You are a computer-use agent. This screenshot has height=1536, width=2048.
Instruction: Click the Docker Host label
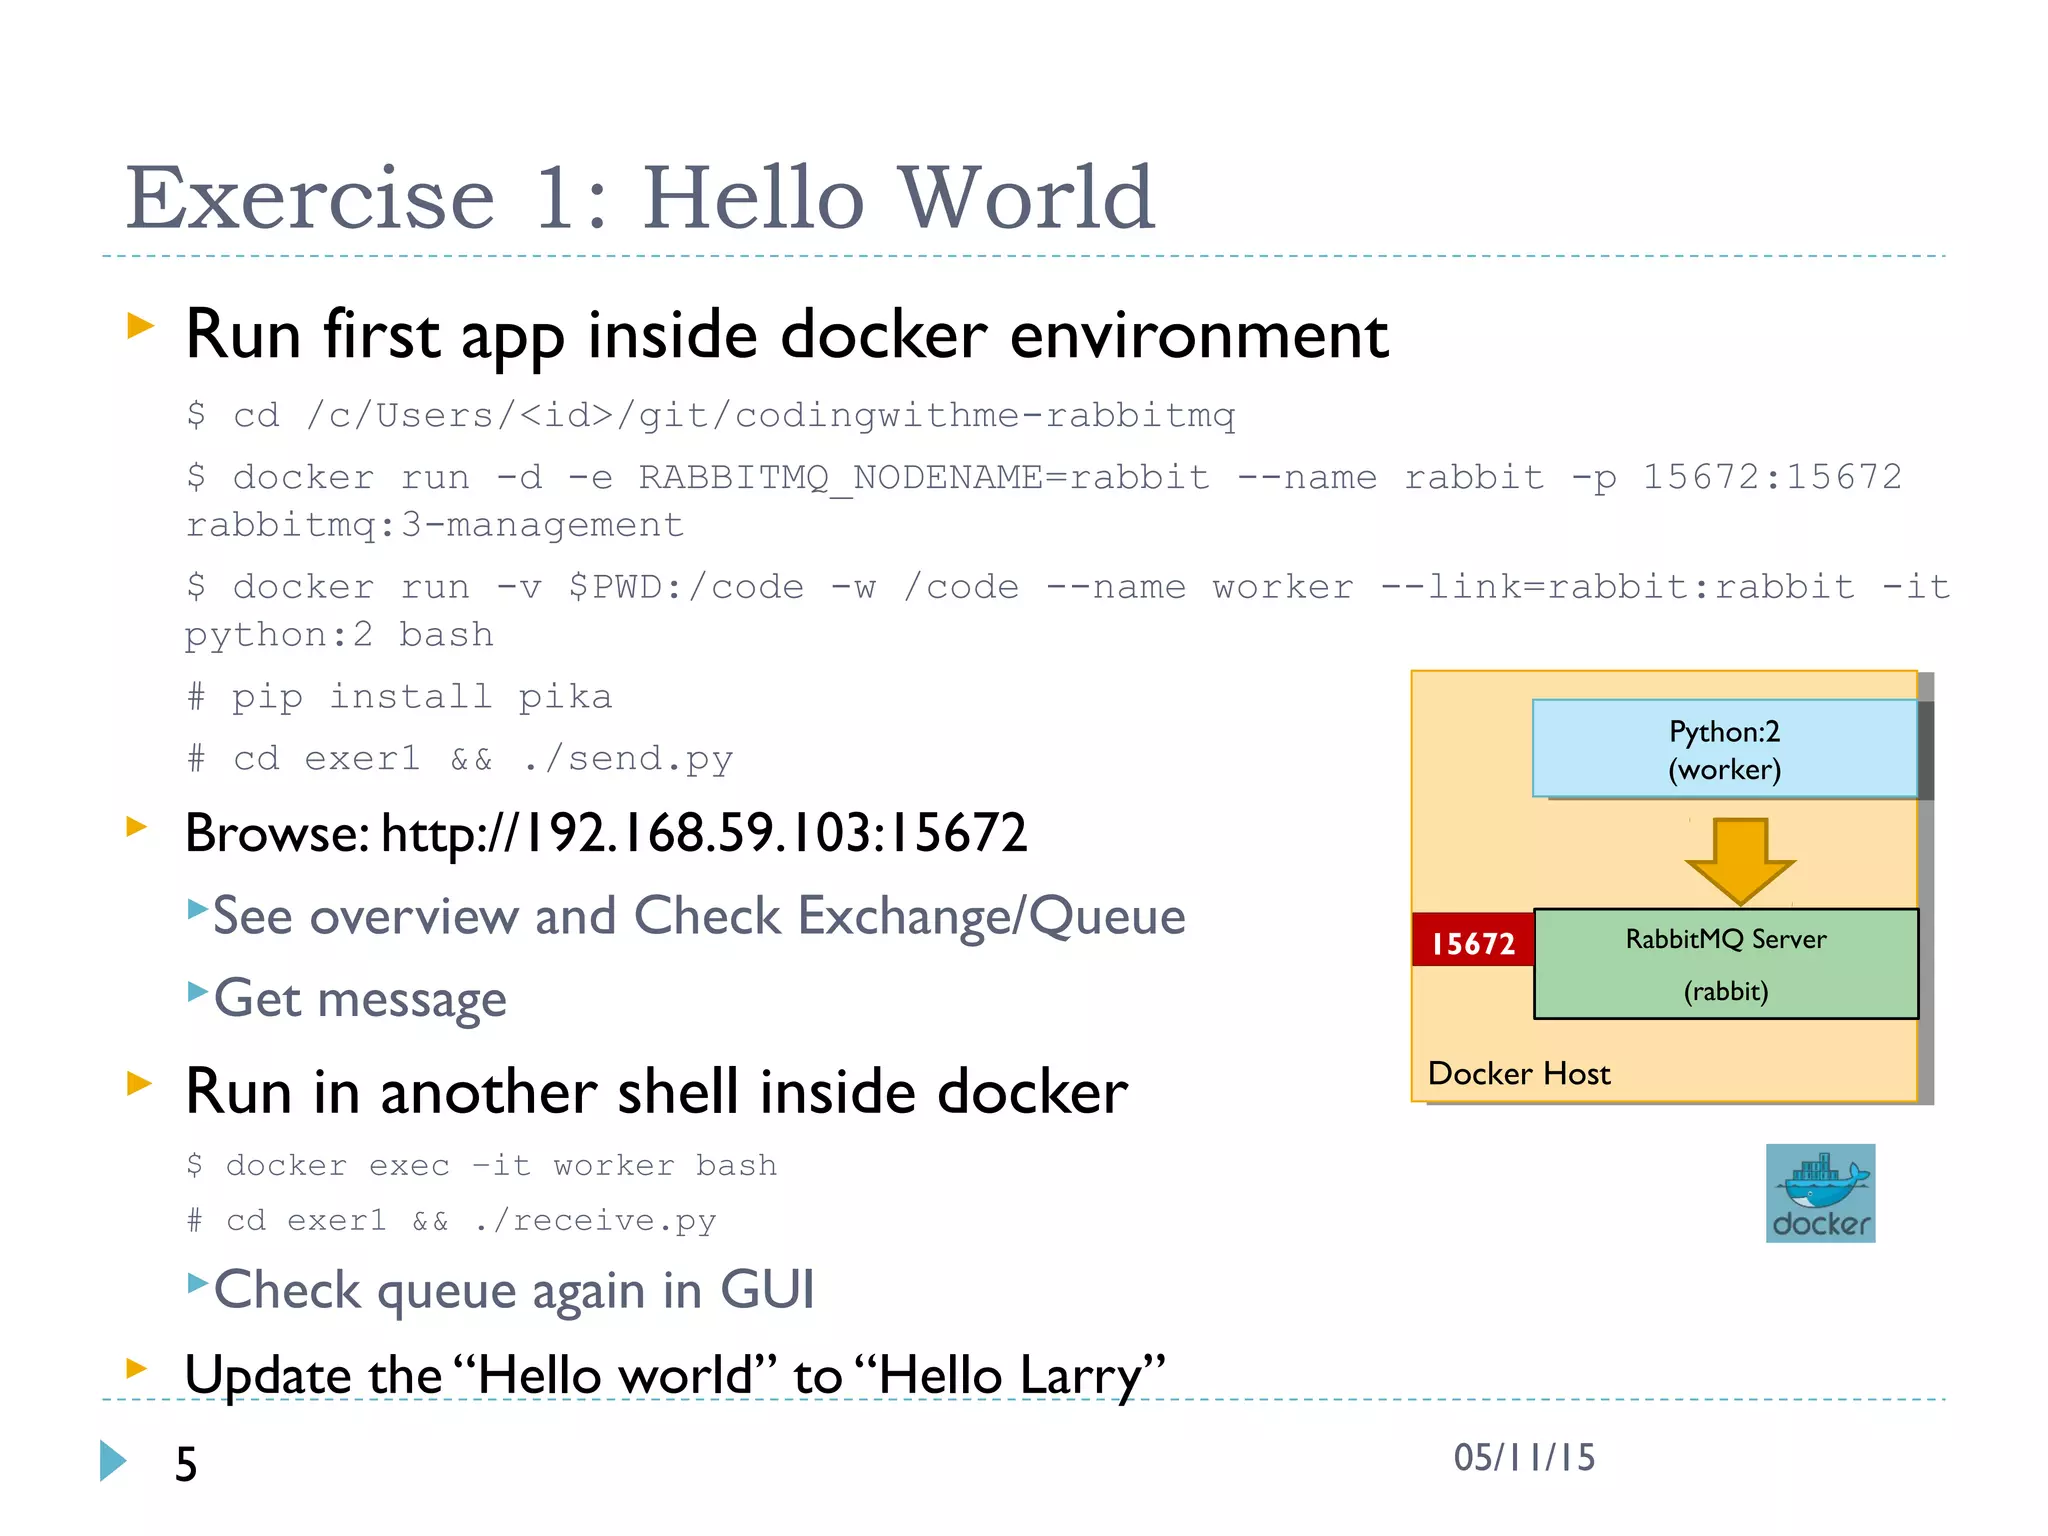pos(1518,1073)
